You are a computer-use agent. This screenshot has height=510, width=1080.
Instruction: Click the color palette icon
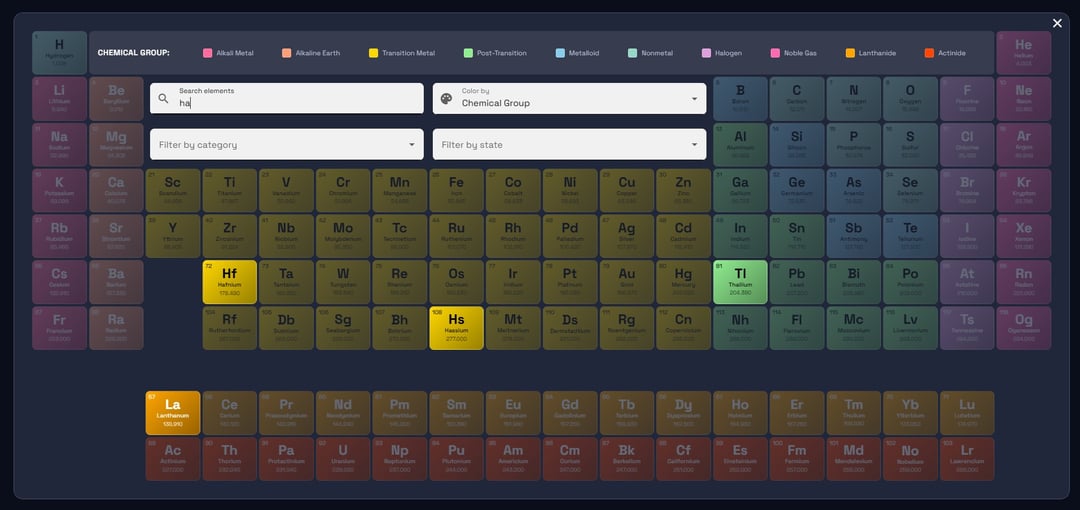coord(446,98)
